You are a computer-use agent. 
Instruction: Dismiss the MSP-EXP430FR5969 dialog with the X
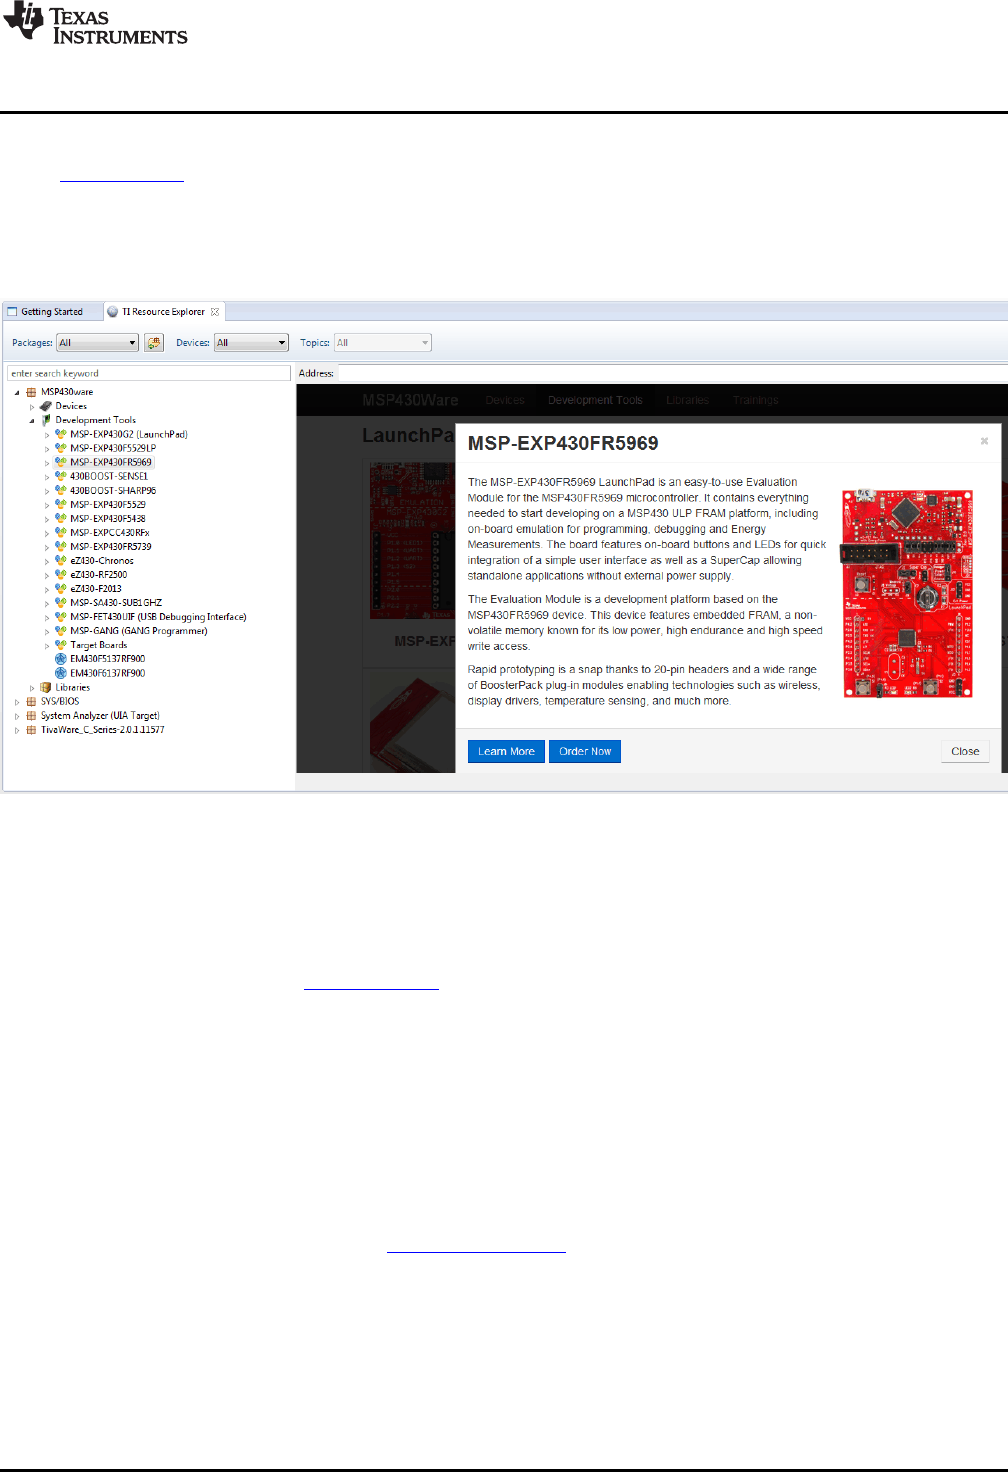pyautogui.click(x=984, y=440)
